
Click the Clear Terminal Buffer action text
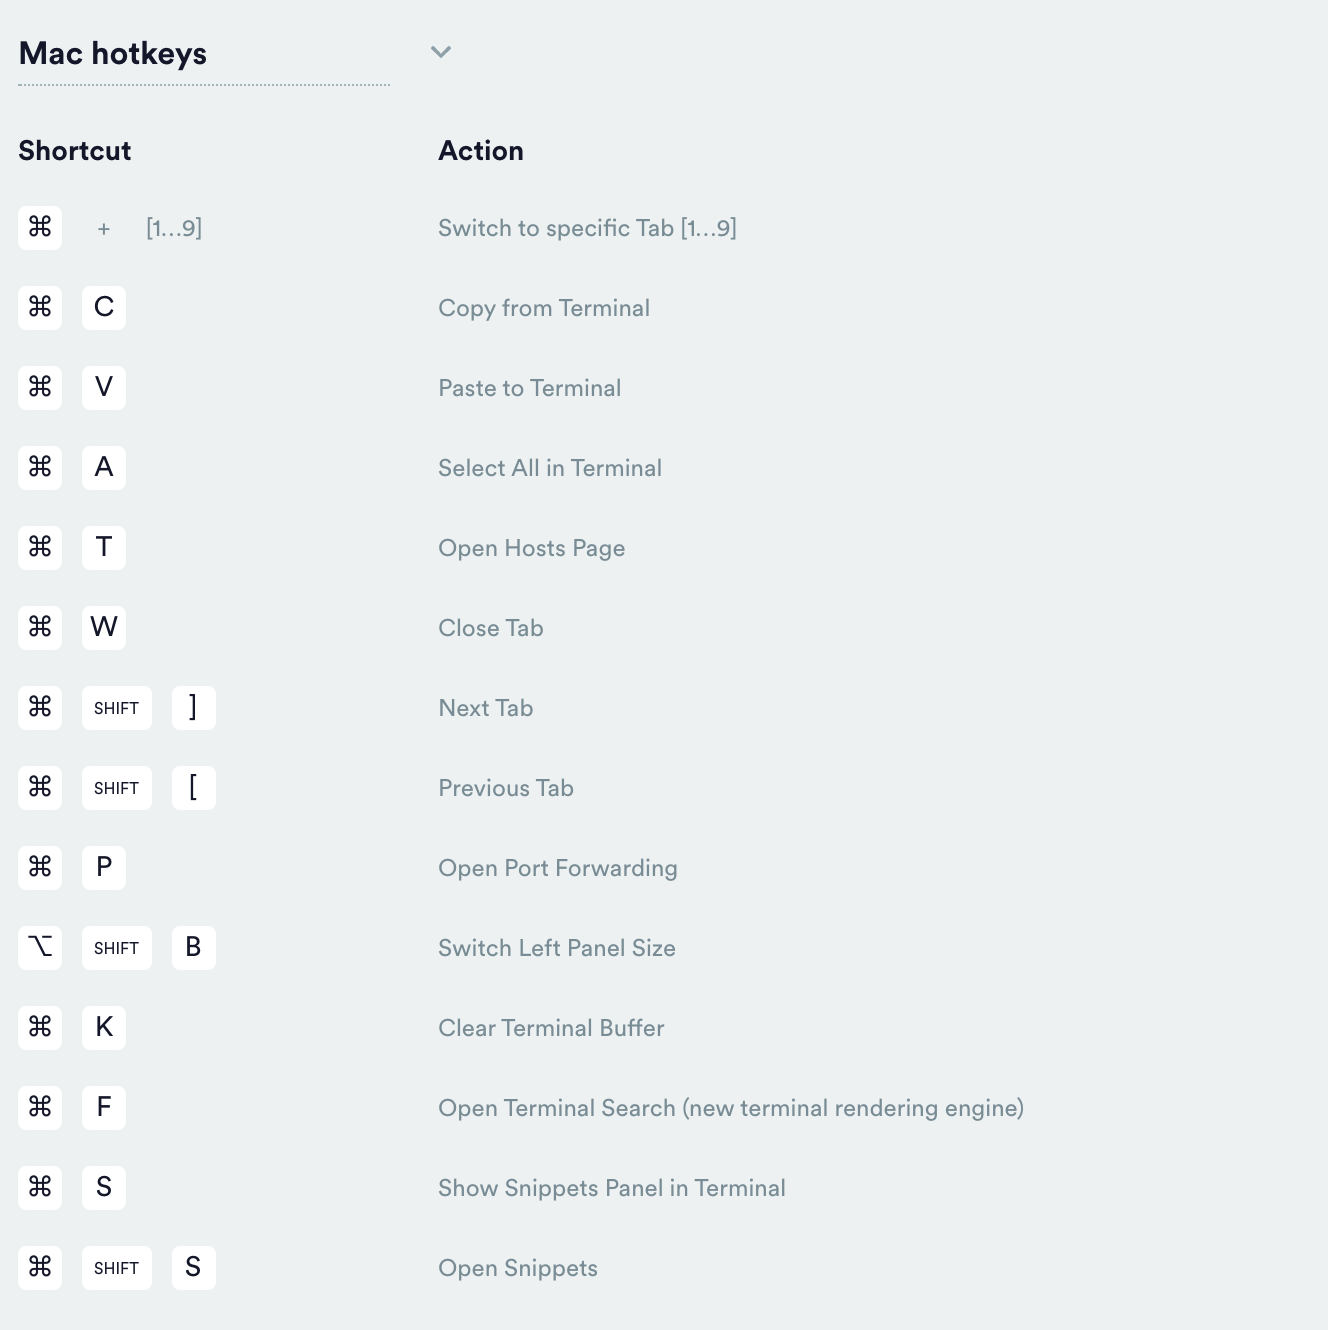(x=551, y=1028)
